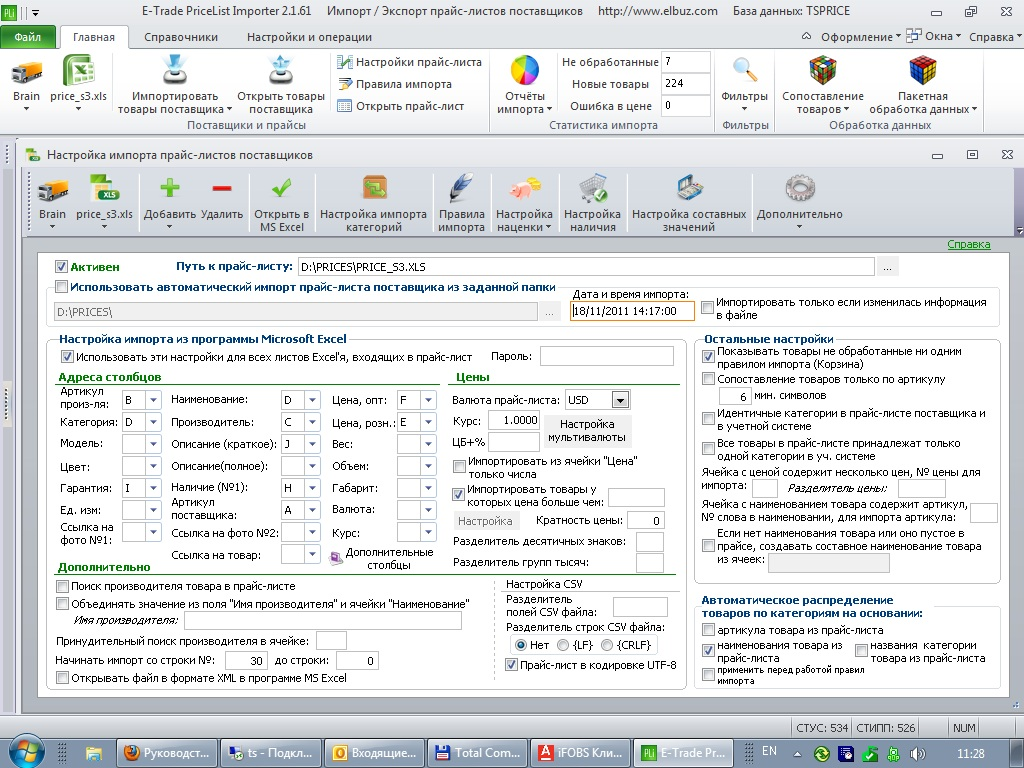The image size is (1024, 768).
Task: Expand Артикул поставщика column dropdown
Action: 312,509
